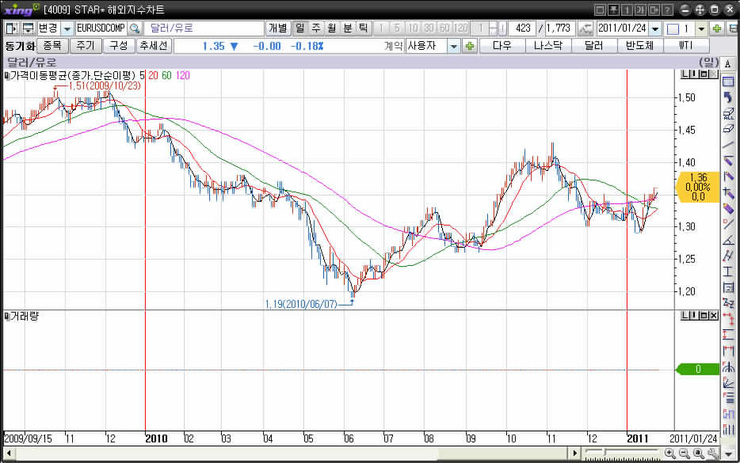The image size is (740, 463).
Task: Open the chart layout count dropdown
Action: [702, 28]
